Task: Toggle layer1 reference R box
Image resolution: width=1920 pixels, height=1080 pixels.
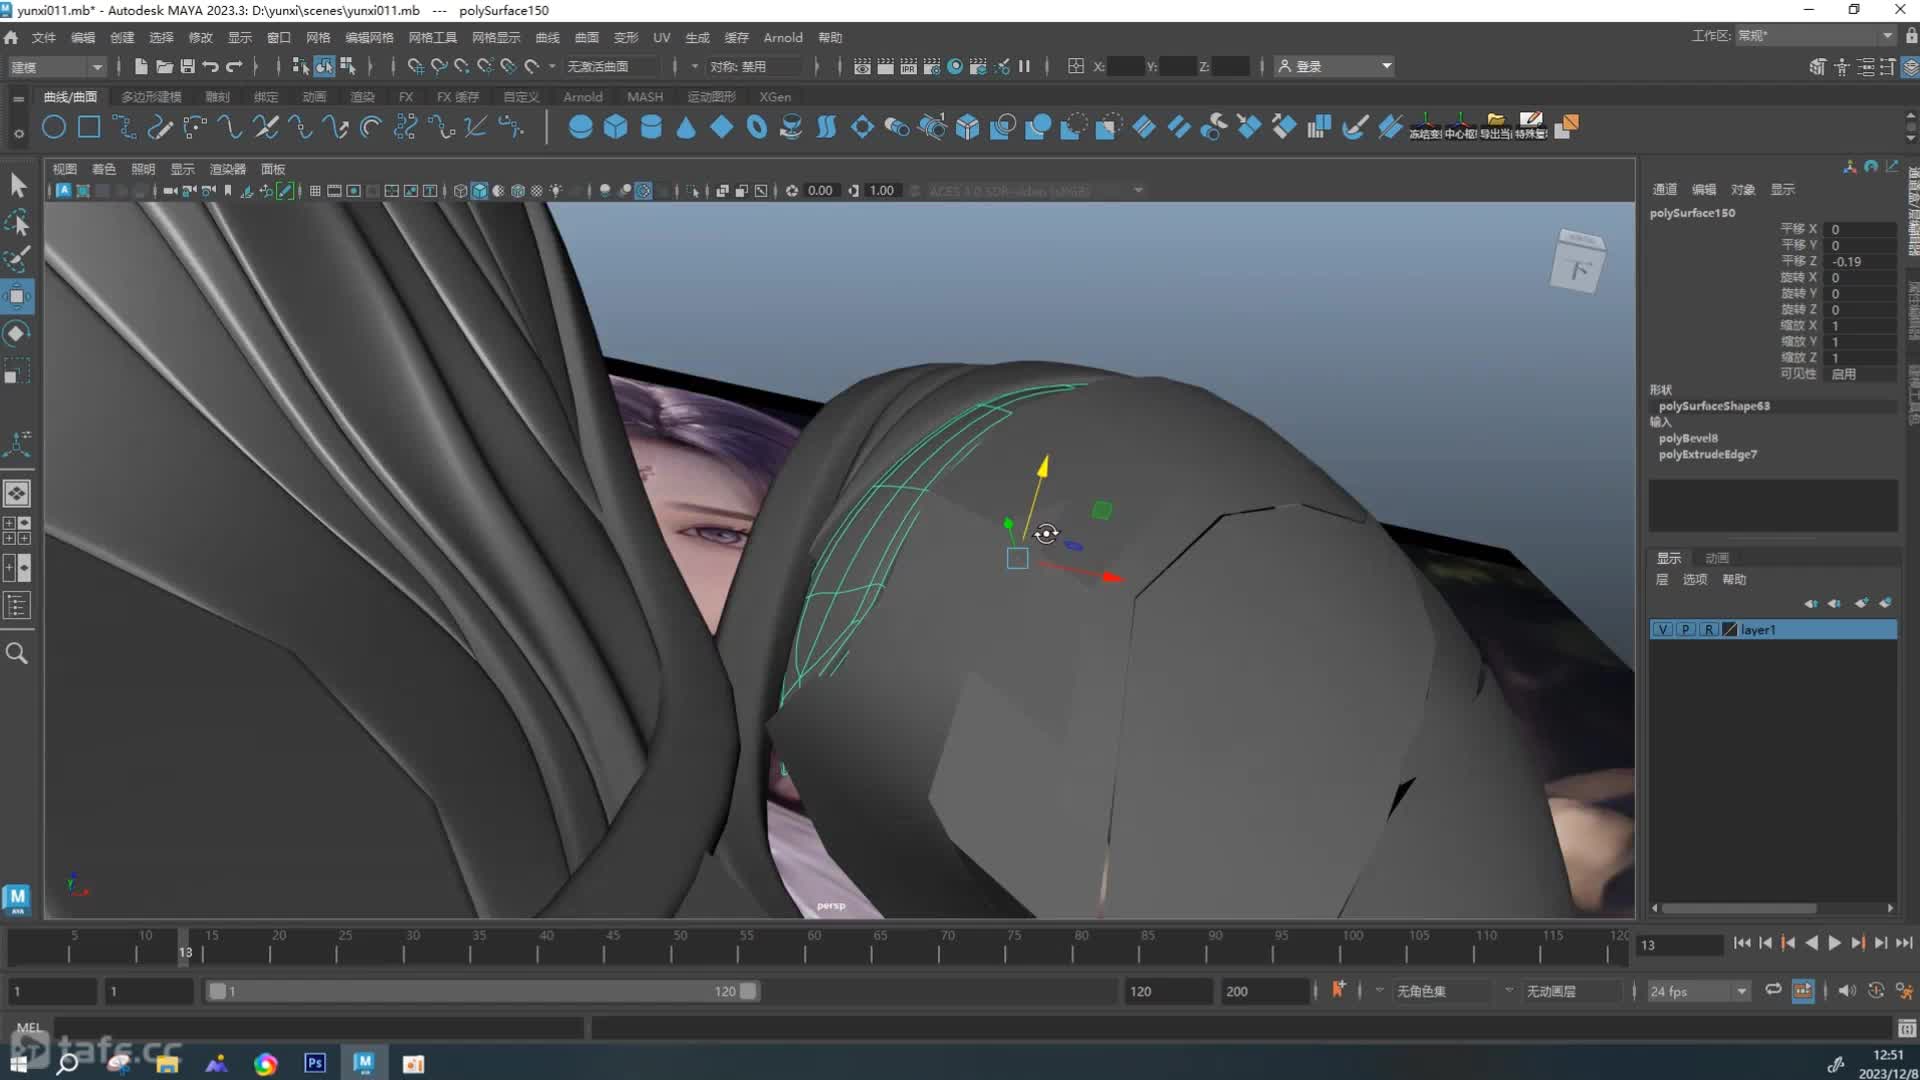Action: tap(1709, 630)
